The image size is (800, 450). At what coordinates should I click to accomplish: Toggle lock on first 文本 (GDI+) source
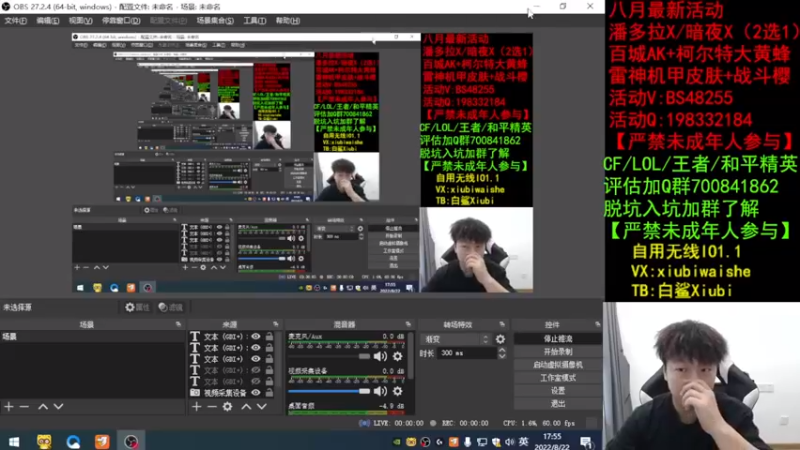(269, 337)
